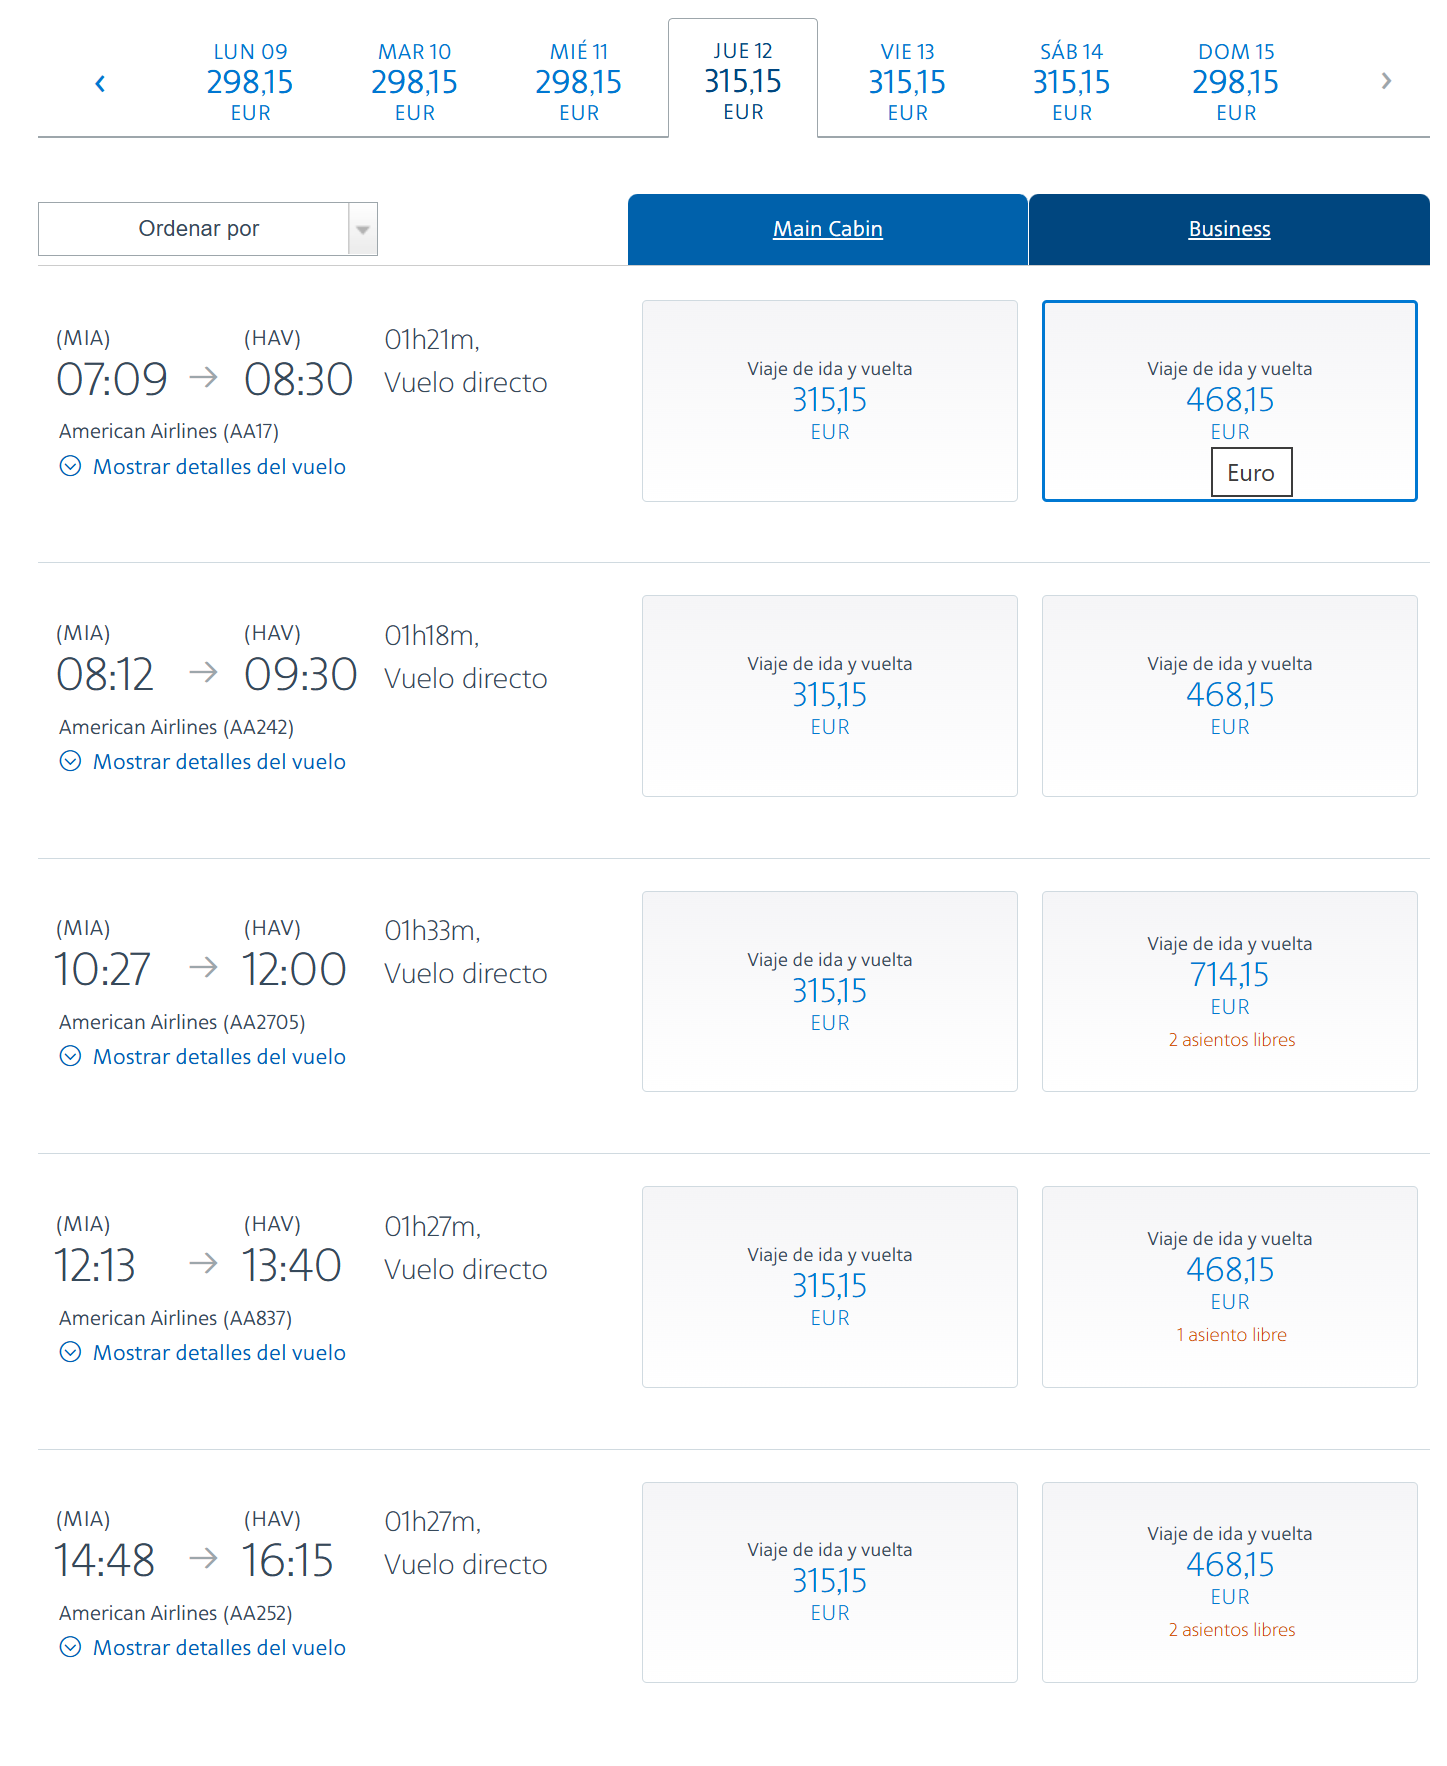This screenshot has width=1447, height=1766.
Task: Expand Mostrar detalles del vuelo for AA252
Action: pyautogui.click(x=219, y=1648)
